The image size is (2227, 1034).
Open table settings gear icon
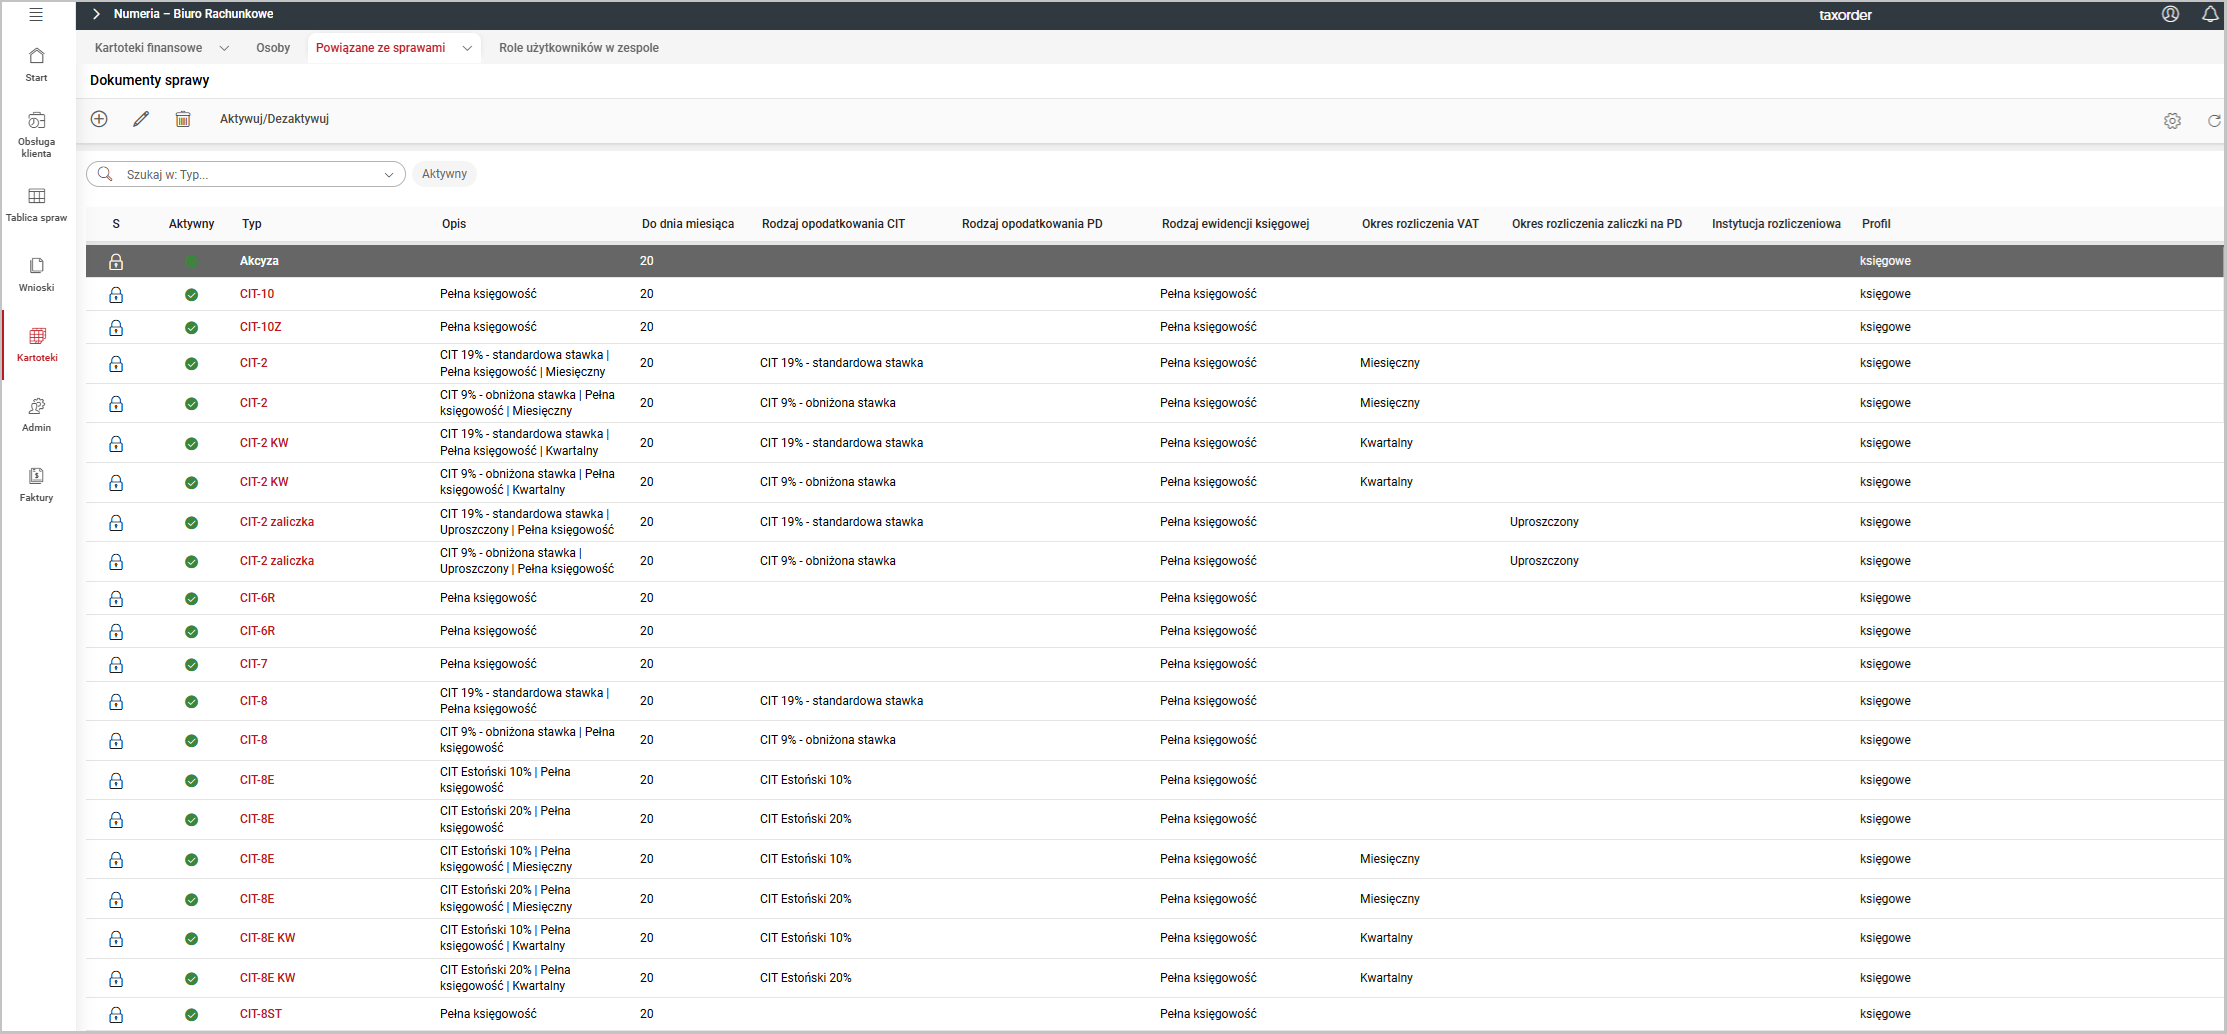(2172, 121)
